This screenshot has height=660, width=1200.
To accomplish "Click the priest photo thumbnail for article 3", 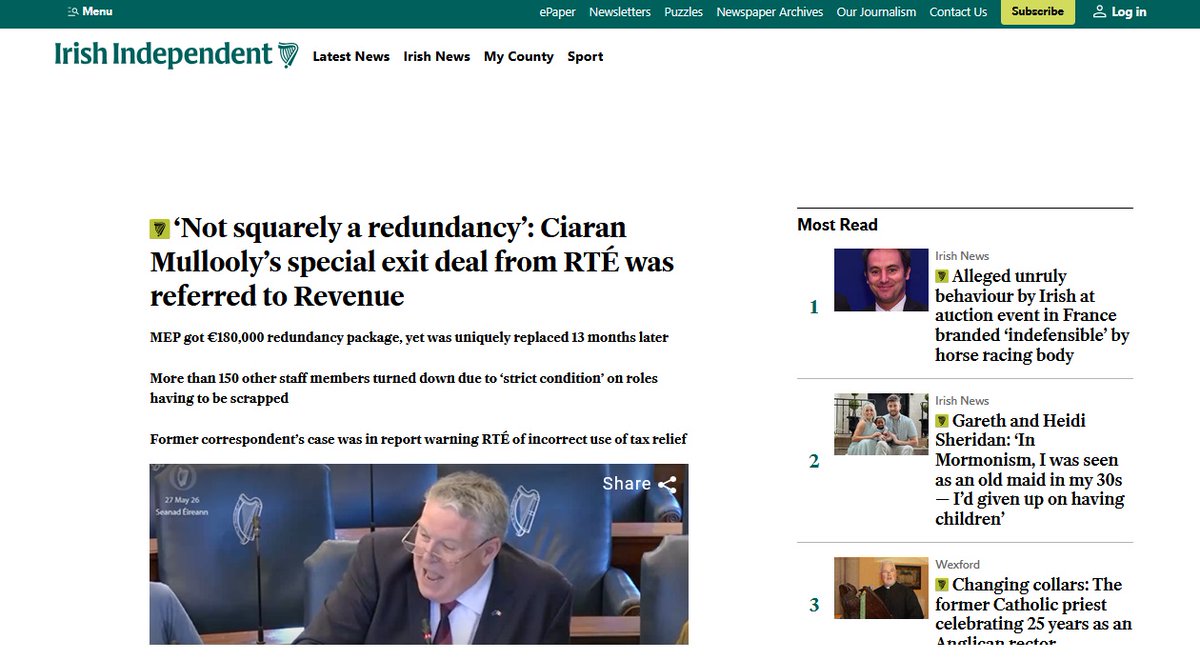I will click(881, 588).
